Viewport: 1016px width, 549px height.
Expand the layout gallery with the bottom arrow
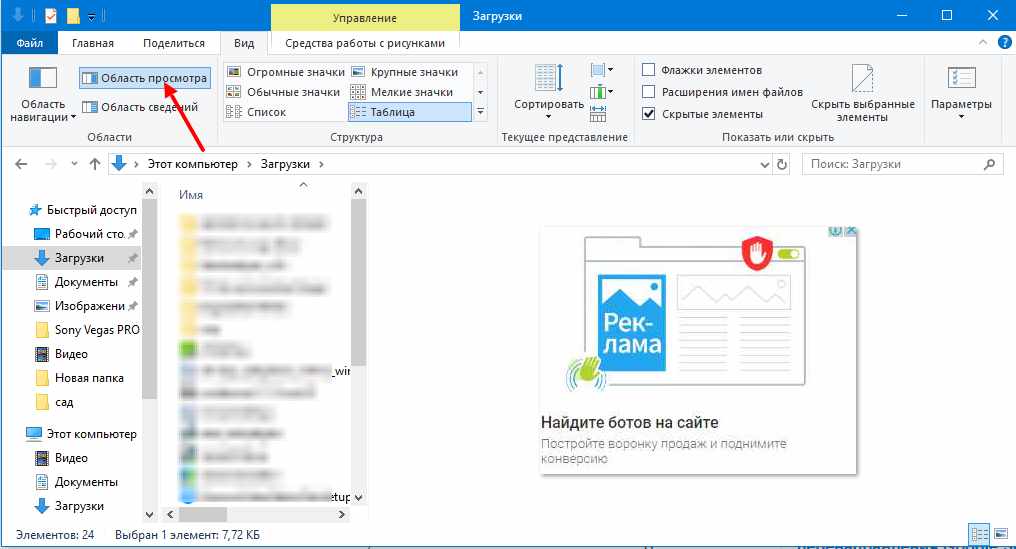coord(480,112)
